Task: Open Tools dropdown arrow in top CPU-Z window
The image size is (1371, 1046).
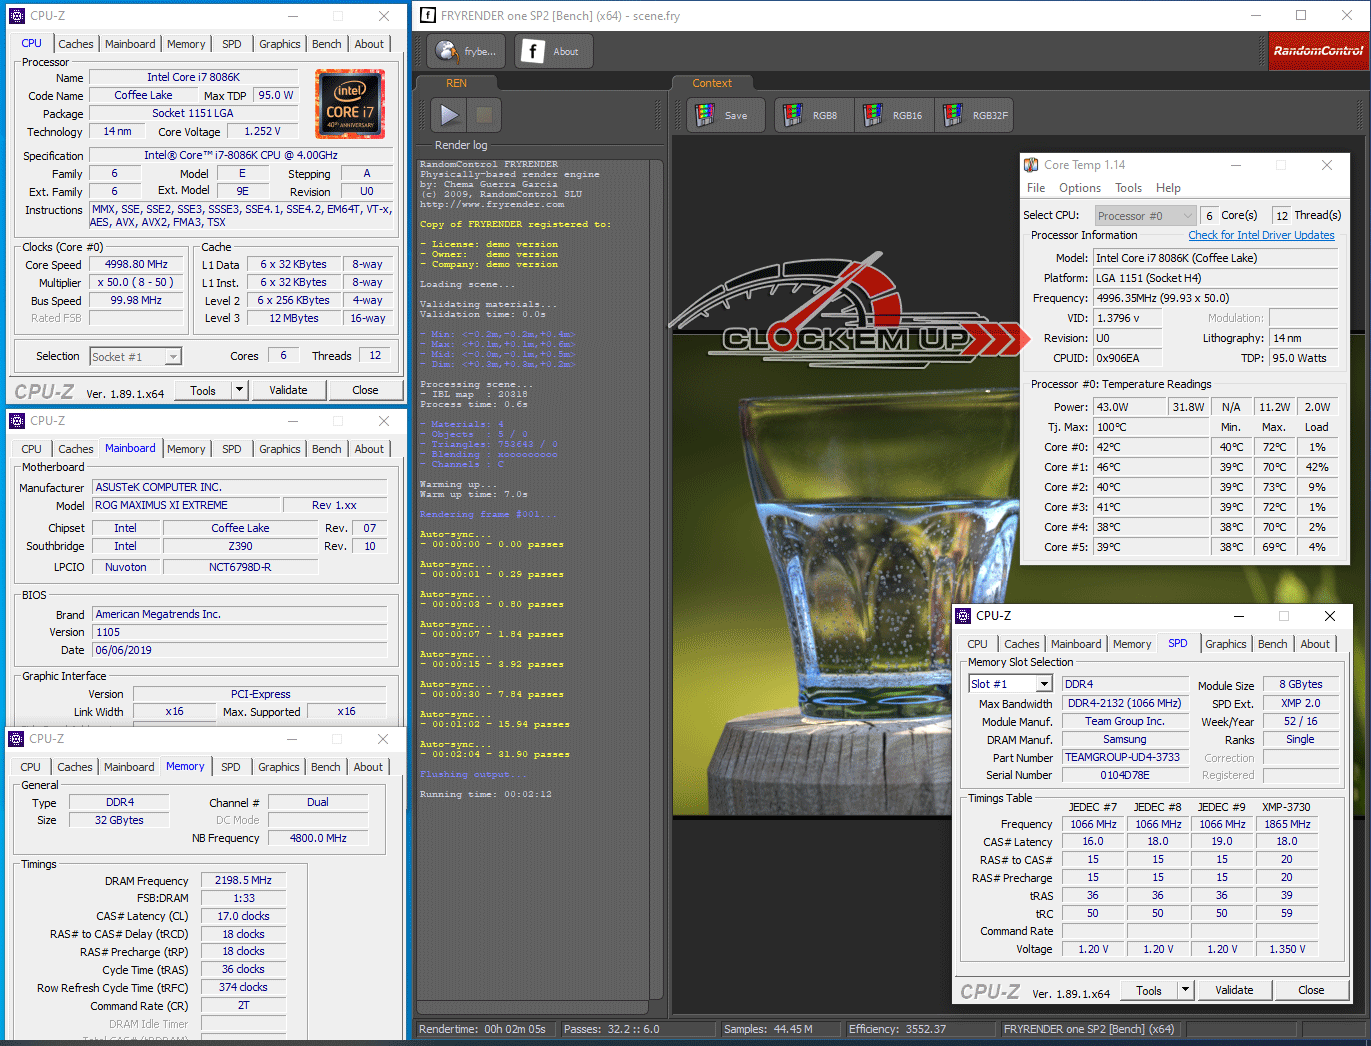Action: point(239,390)
